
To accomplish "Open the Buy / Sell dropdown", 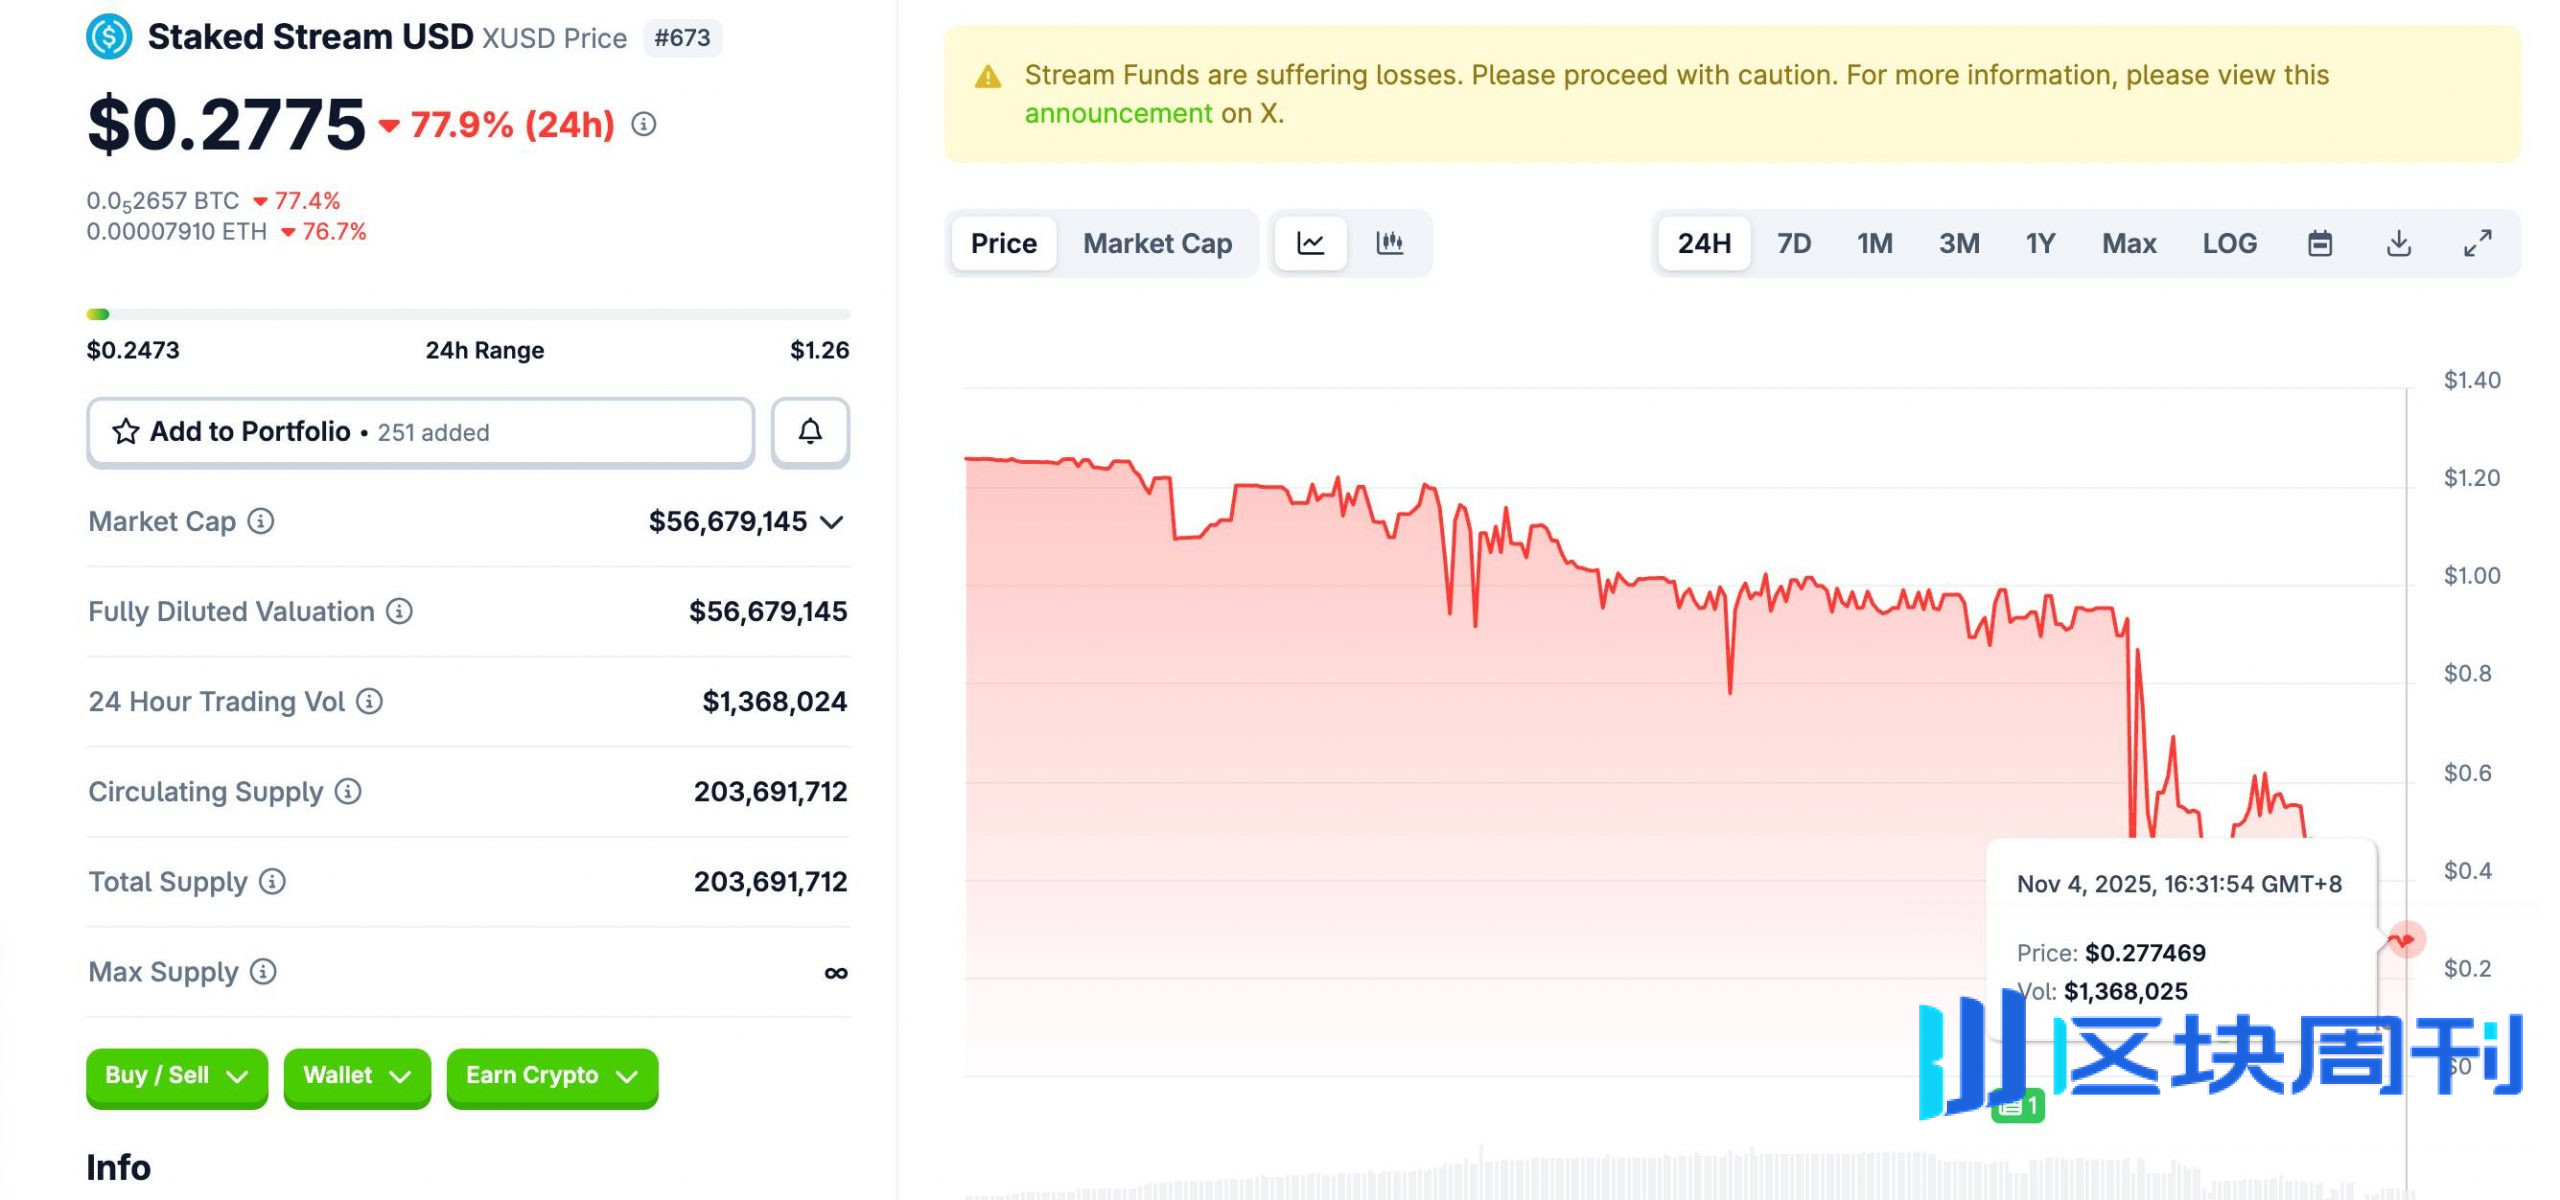I will click(x=176, y=1076).
